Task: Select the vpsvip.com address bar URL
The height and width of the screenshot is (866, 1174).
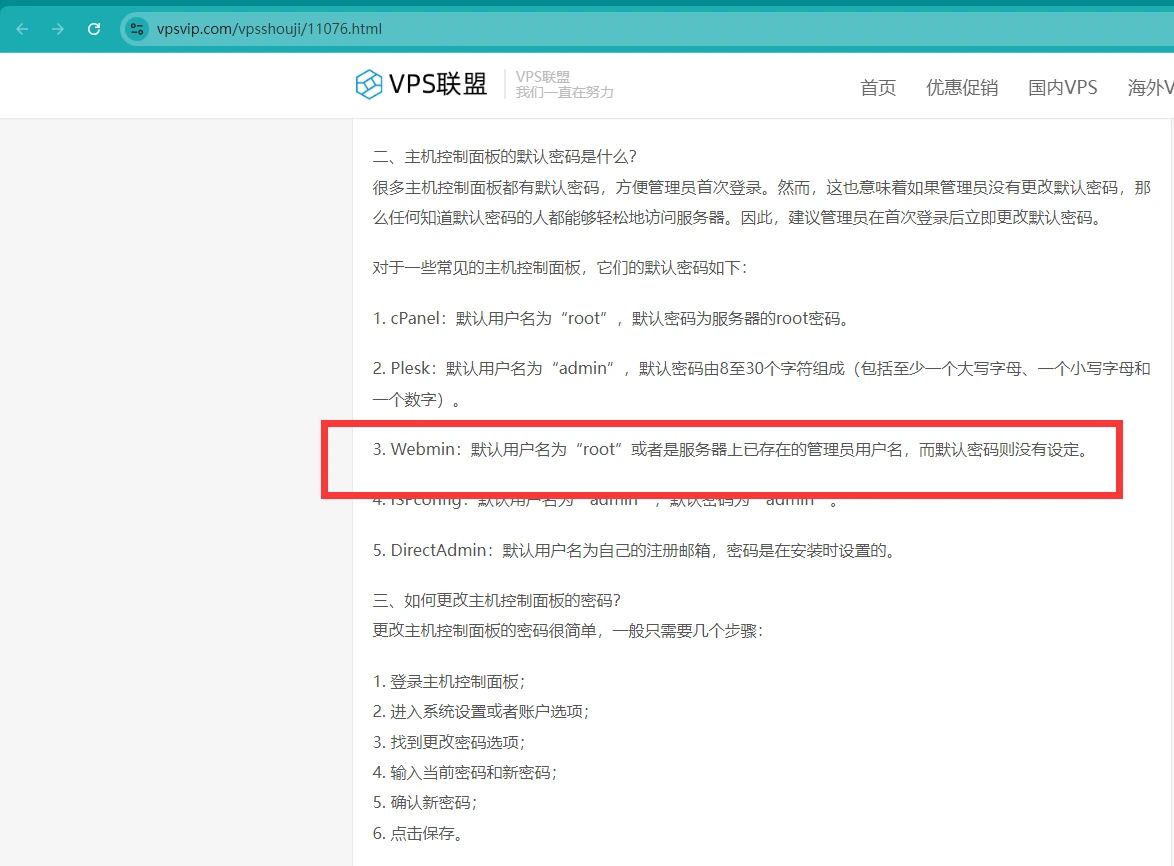Action: (x=269, y=29)
